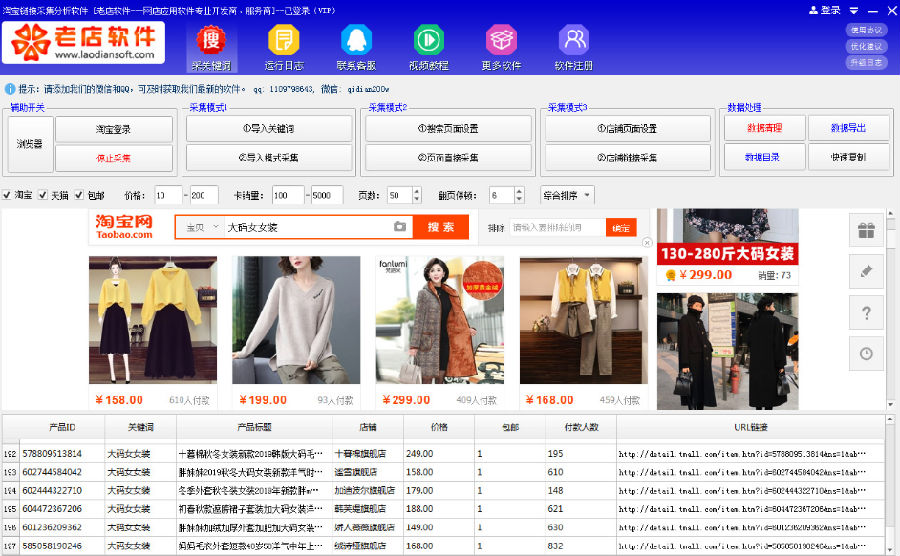
Task: Click the 停止采集 button
Action: pos(114,158)
